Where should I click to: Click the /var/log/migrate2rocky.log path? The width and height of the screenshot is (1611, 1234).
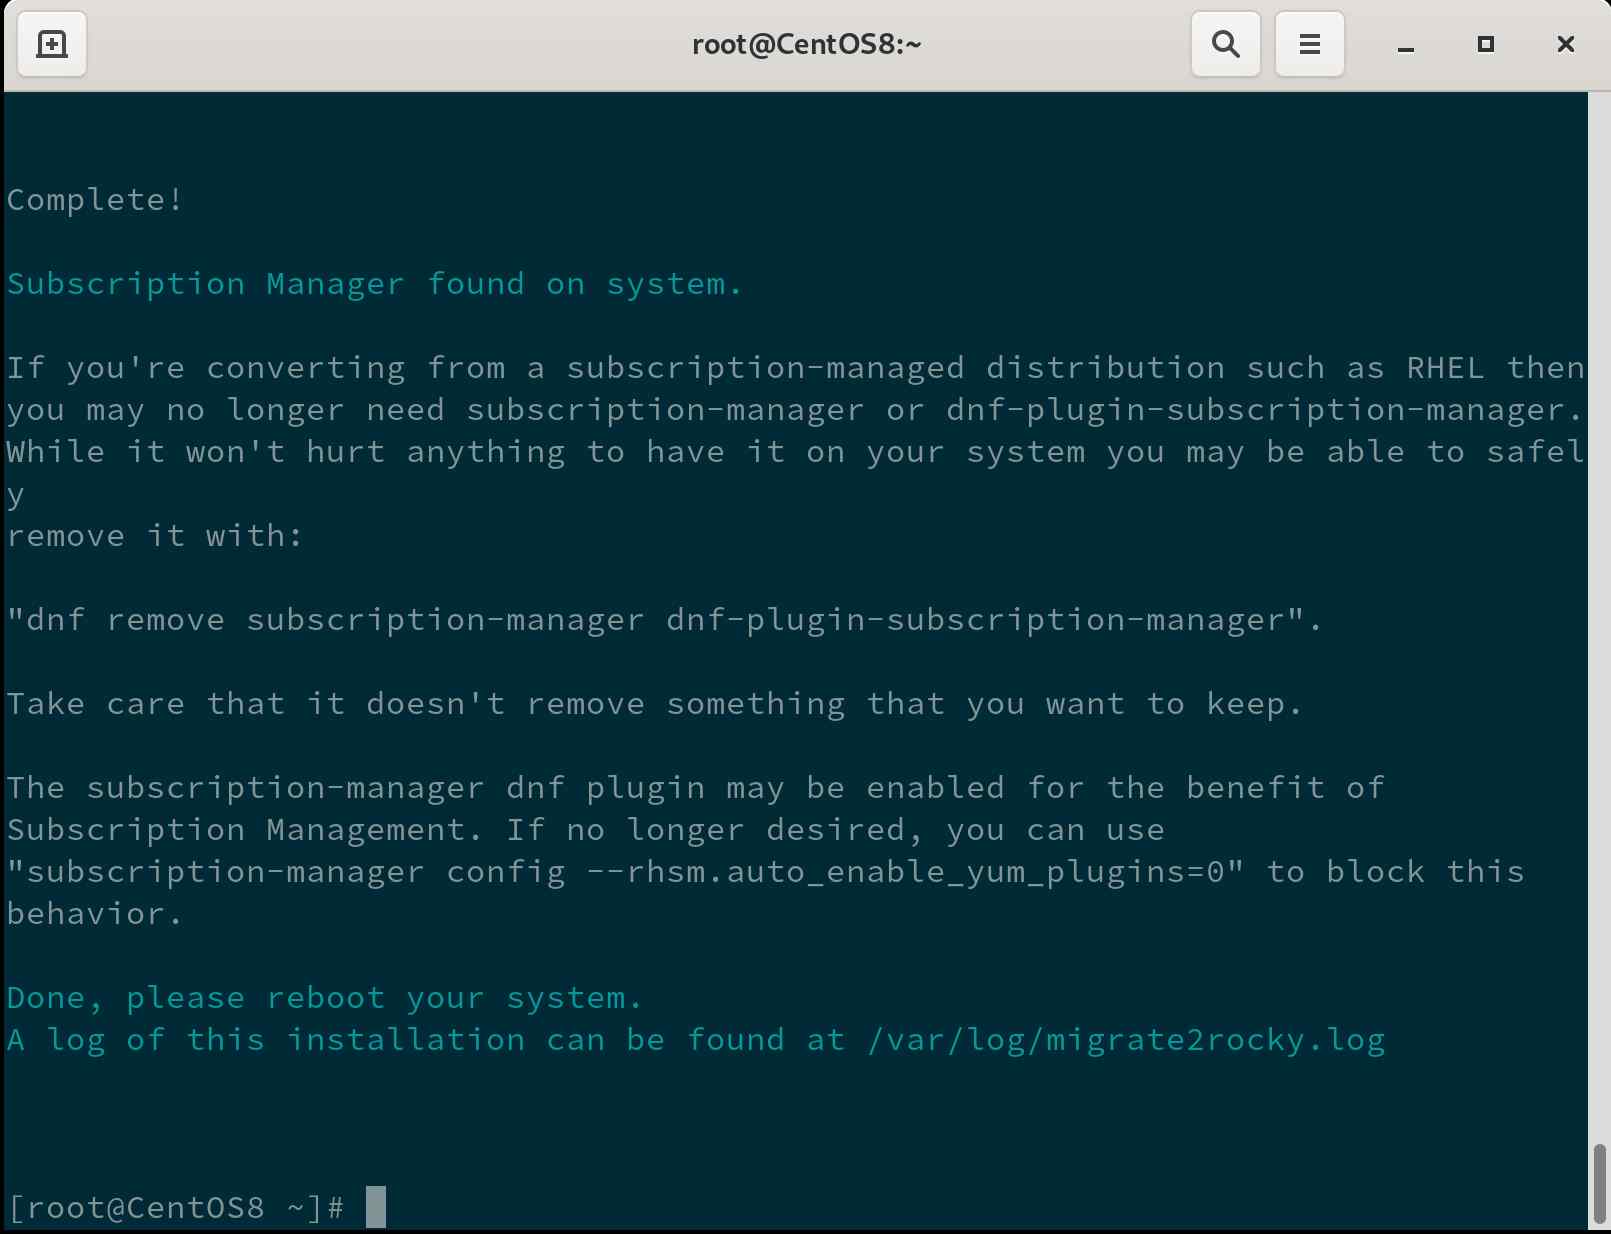(x=1126, y=1040)
